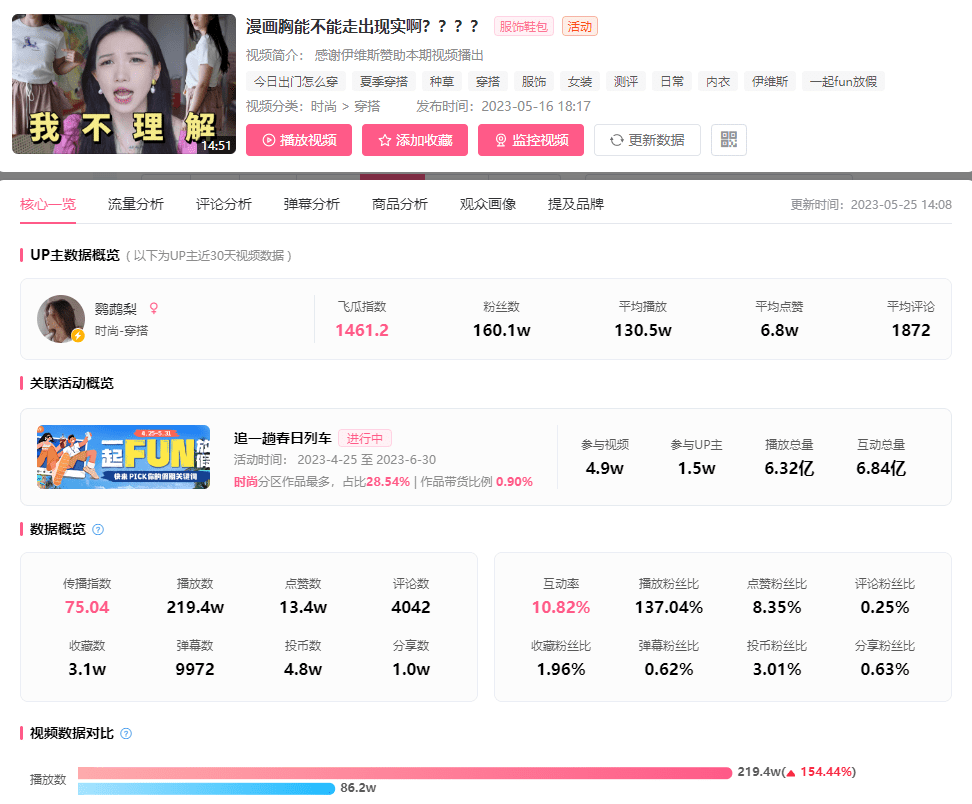Click the 伊维斯 tag

(x=770, y=81)
